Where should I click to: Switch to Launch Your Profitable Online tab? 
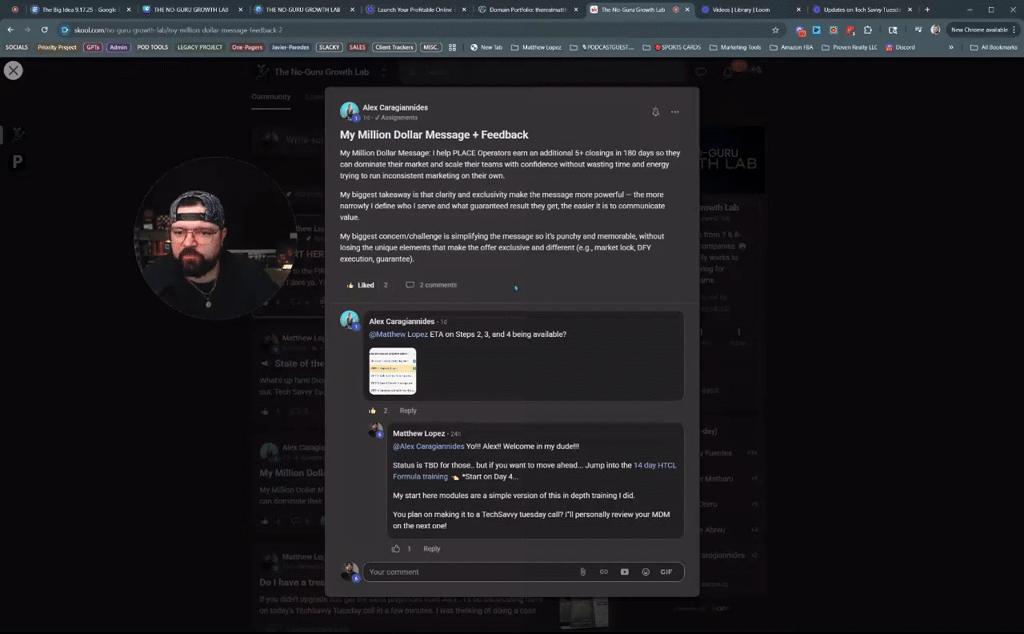pos(417,10)
